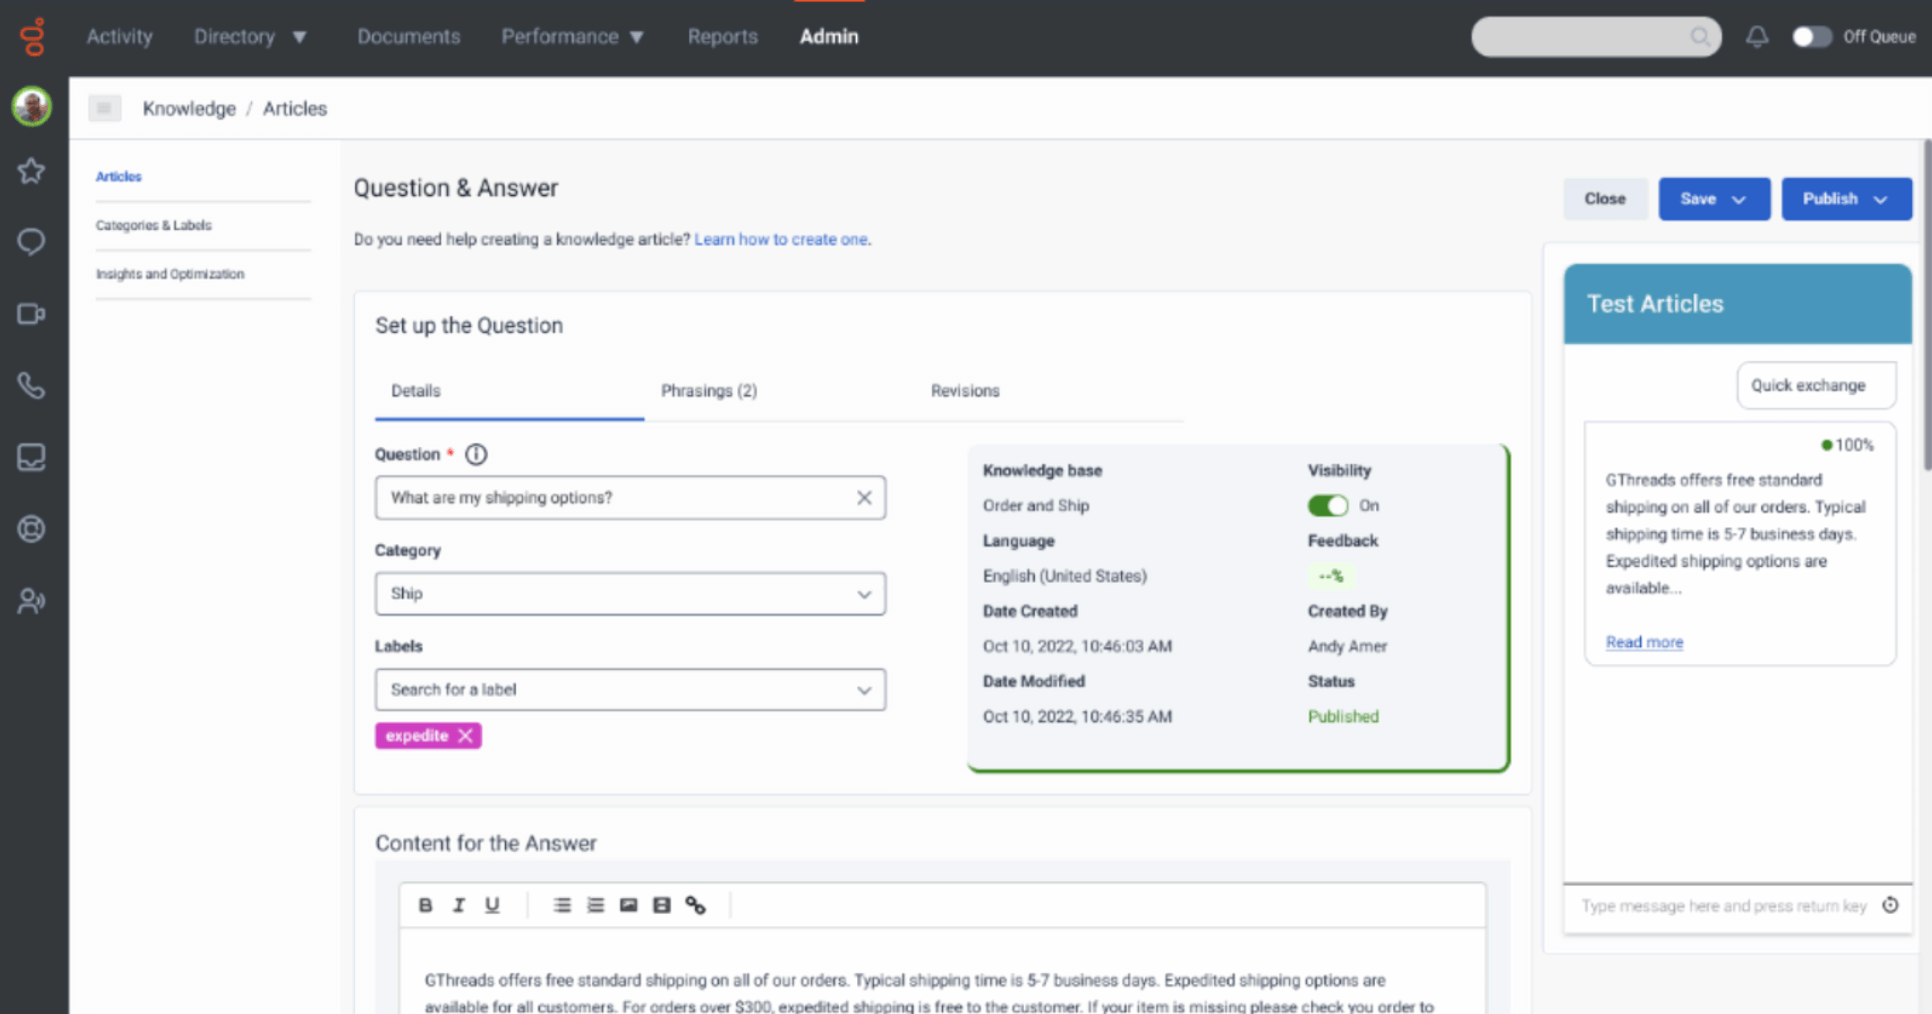Insert a hyperlink using link icon
The height and width of the screenshot is (1014, 1932).
(695, 905)
